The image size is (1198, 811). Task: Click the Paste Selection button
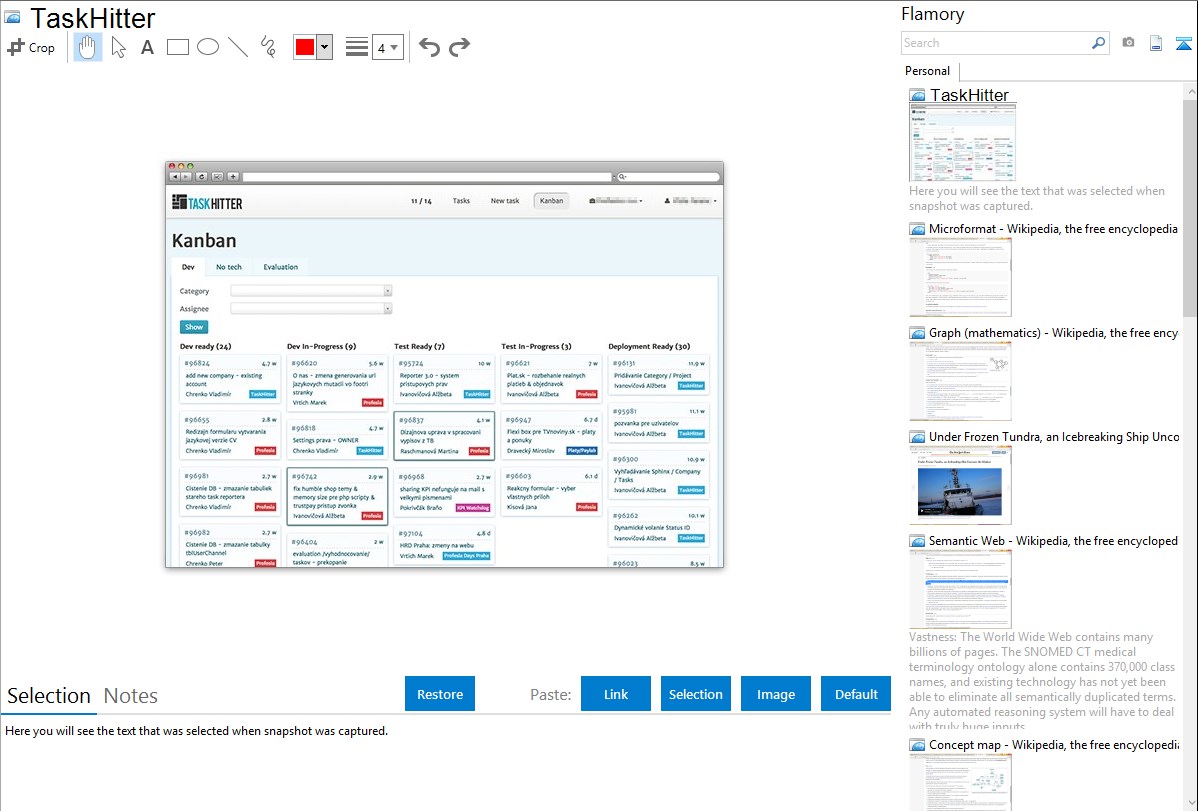pyautogui.click(x=695, y=694)
